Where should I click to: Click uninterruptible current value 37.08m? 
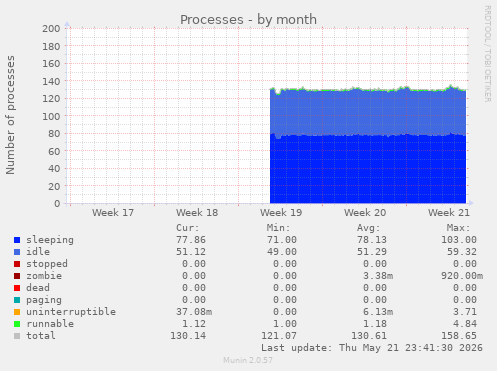point(194,312)
